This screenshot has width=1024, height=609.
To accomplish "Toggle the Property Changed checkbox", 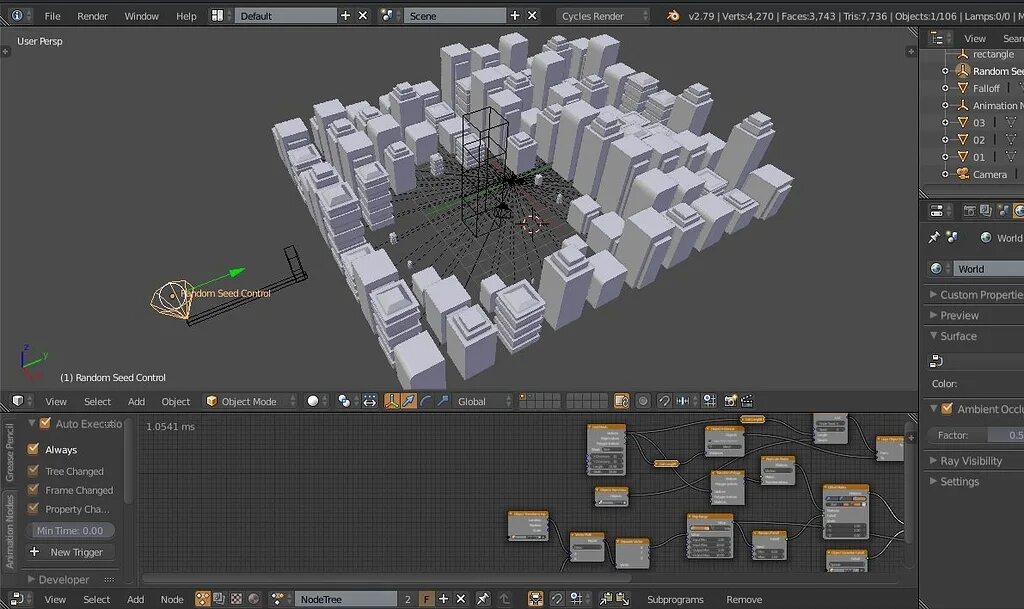I will (33, 508).
